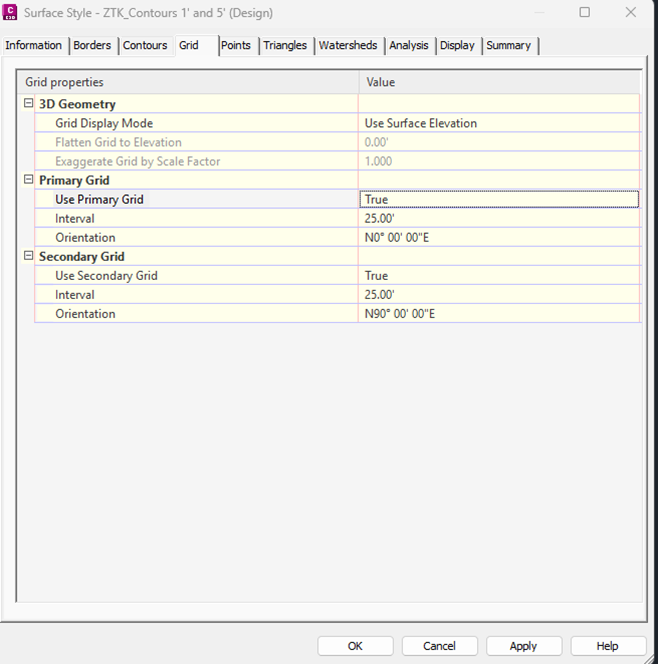The image size is (658, 664).
Task: Switch to the Analysis tab
Action: coord(409,45)
